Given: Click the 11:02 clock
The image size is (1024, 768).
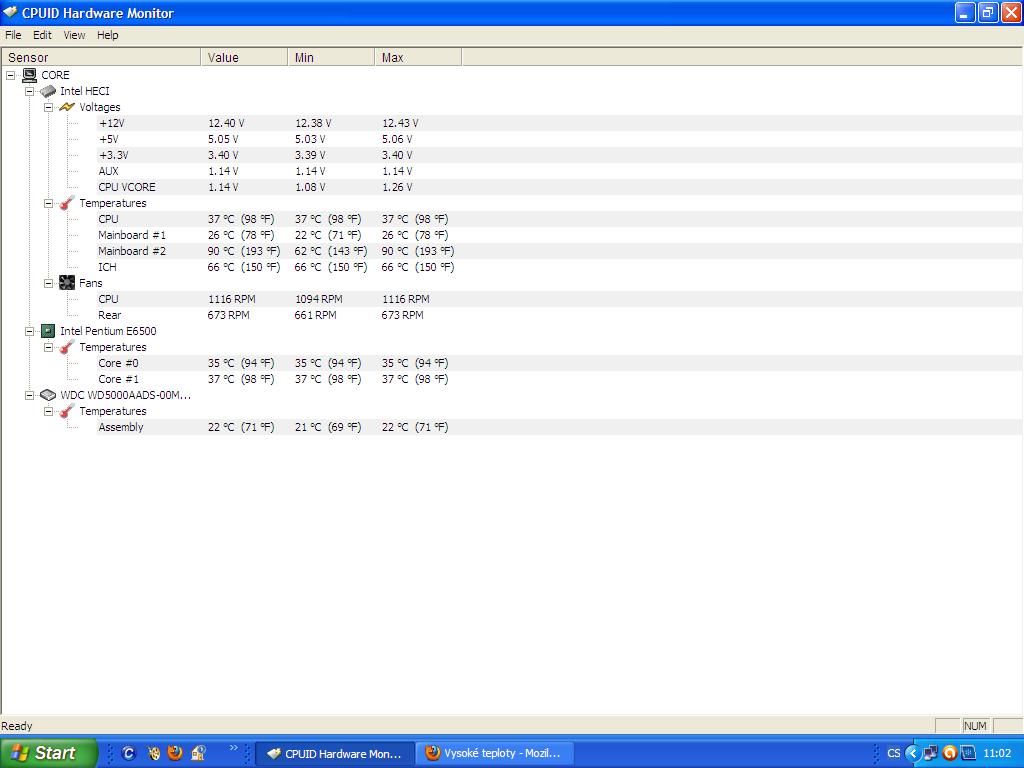Looking at the screenshot, I should coord(997,754).
